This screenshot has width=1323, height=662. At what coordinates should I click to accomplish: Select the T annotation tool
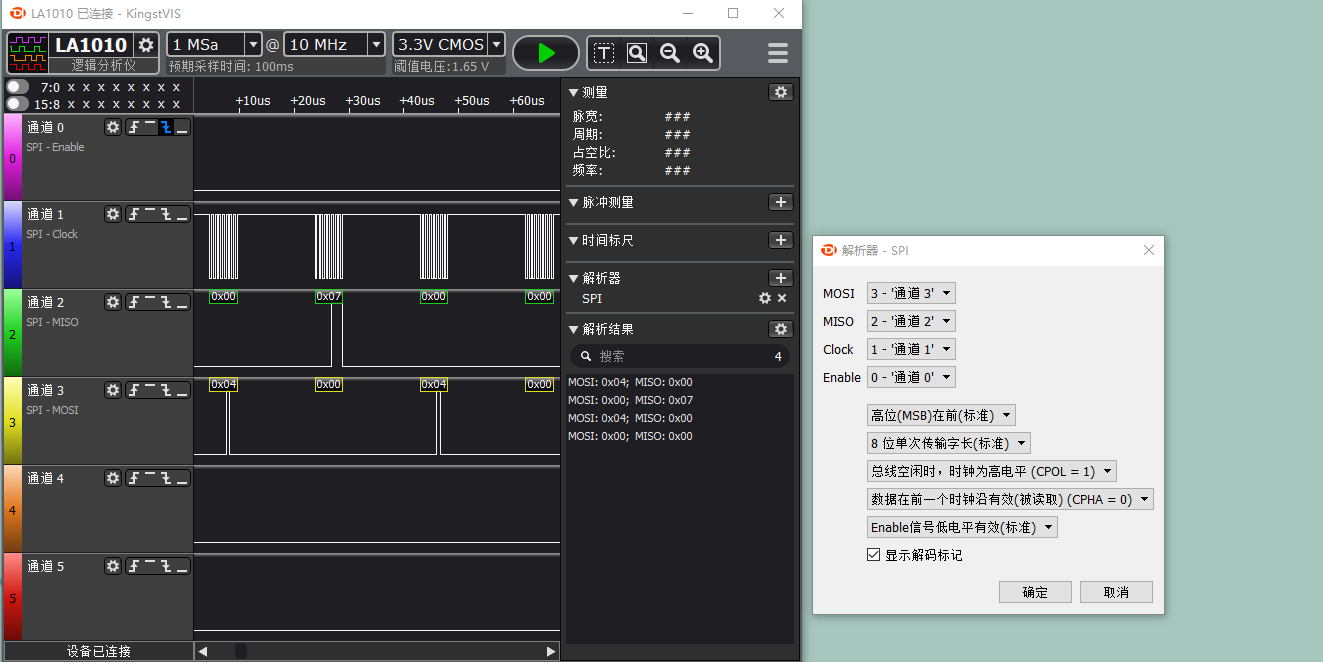tap(604, 52)
